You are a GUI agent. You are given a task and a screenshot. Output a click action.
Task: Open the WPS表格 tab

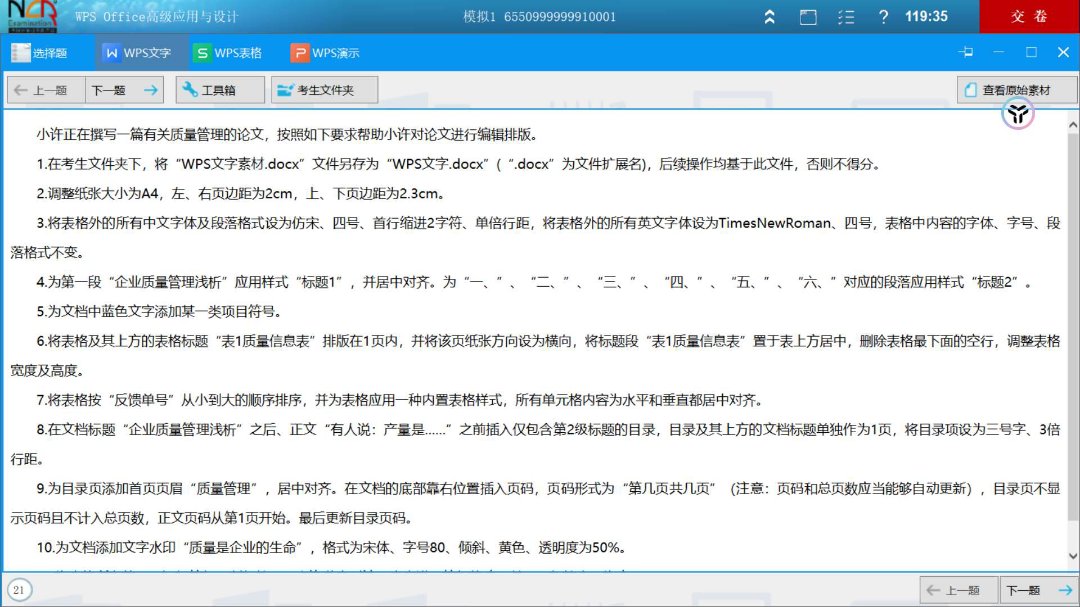pos(228,53)
